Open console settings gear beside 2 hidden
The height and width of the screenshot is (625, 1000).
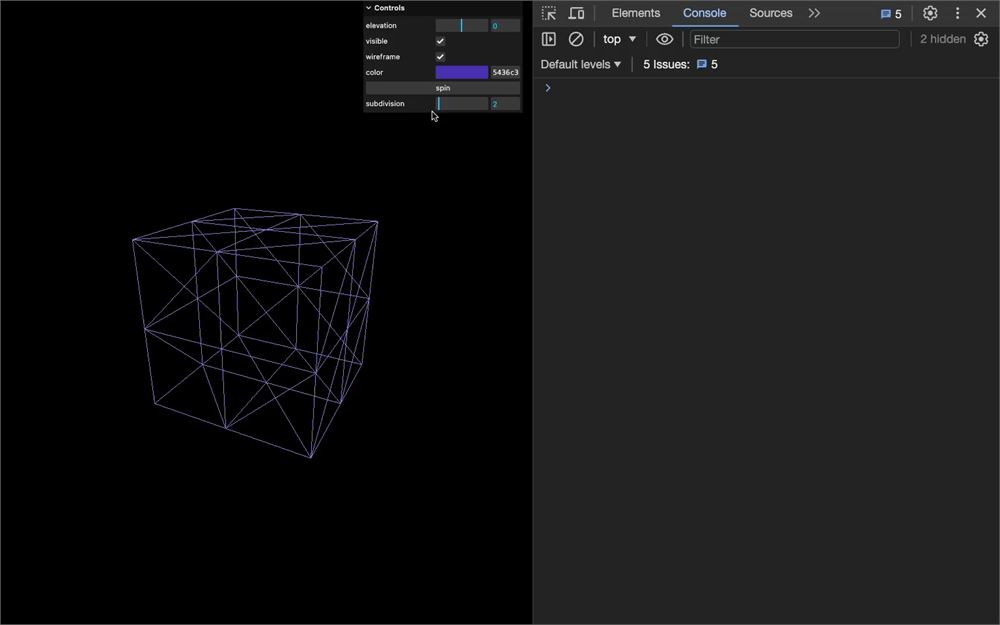point(981,39)
